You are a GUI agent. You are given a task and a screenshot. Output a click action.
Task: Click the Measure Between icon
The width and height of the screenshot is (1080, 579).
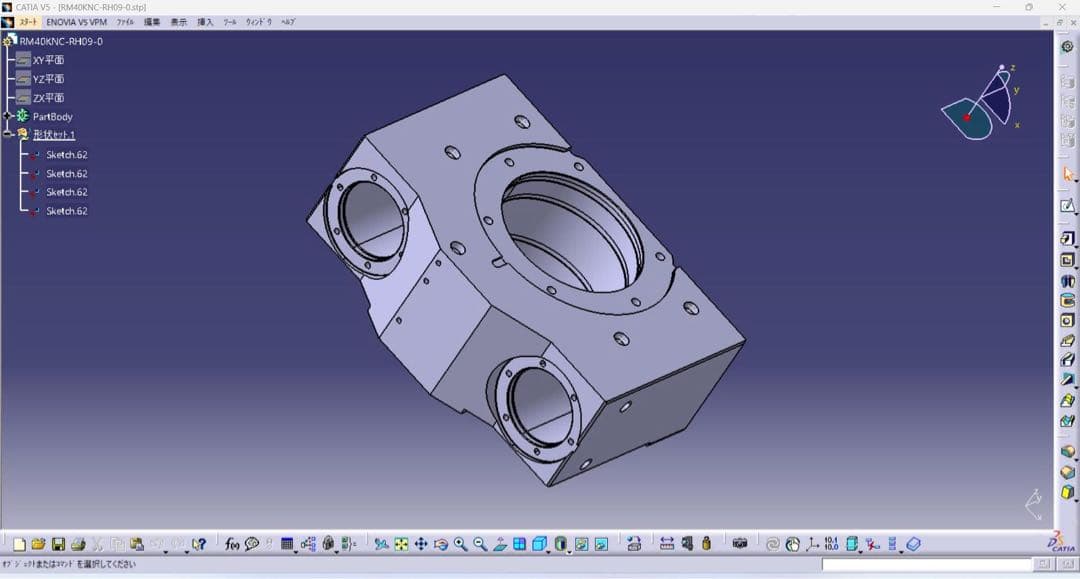click(x=667, y=544)
